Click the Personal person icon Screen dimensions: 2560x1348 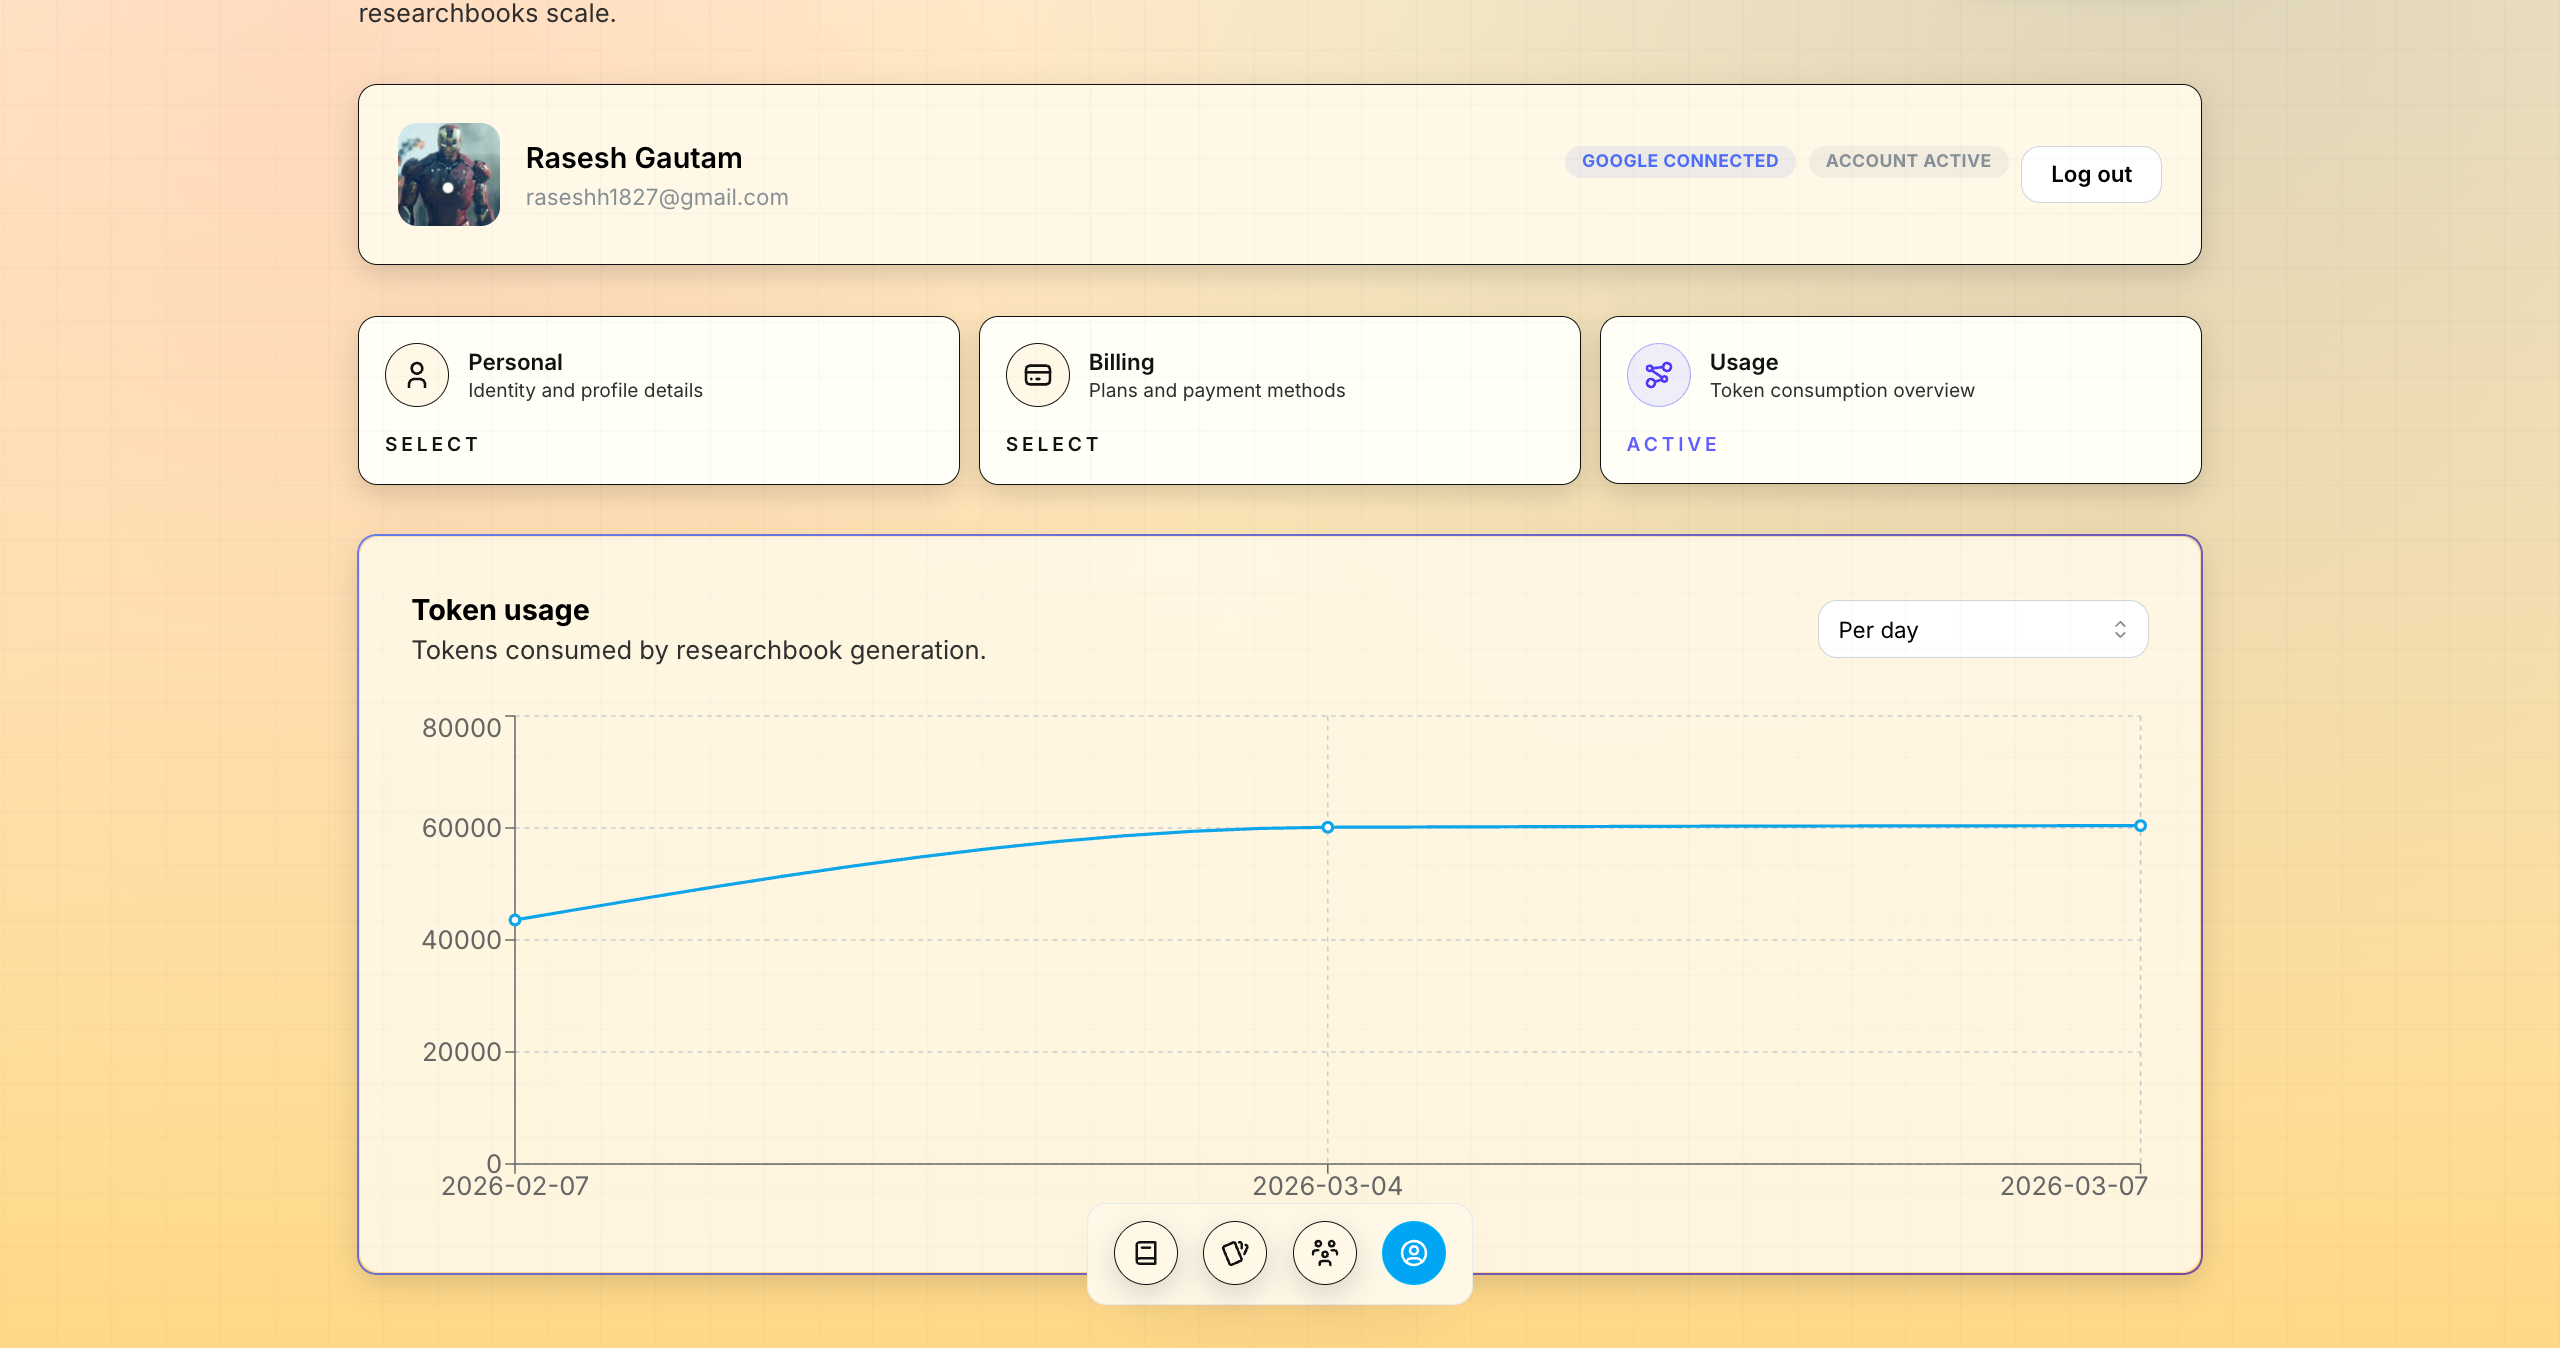pyautogui.click(x=417, y=375)
